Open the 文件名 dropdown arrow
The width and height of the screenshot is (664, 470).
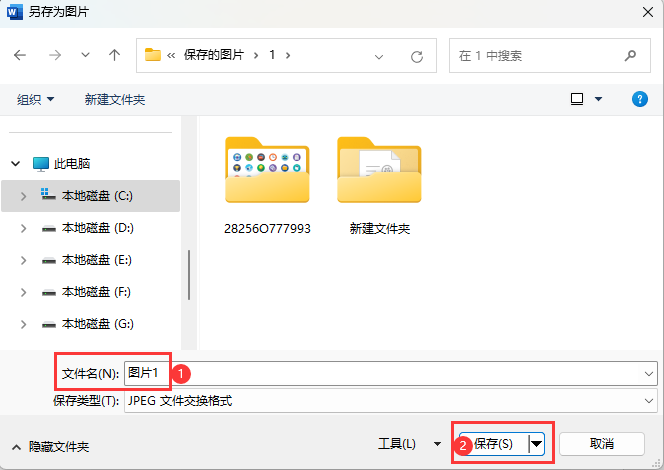pos(649,373)
